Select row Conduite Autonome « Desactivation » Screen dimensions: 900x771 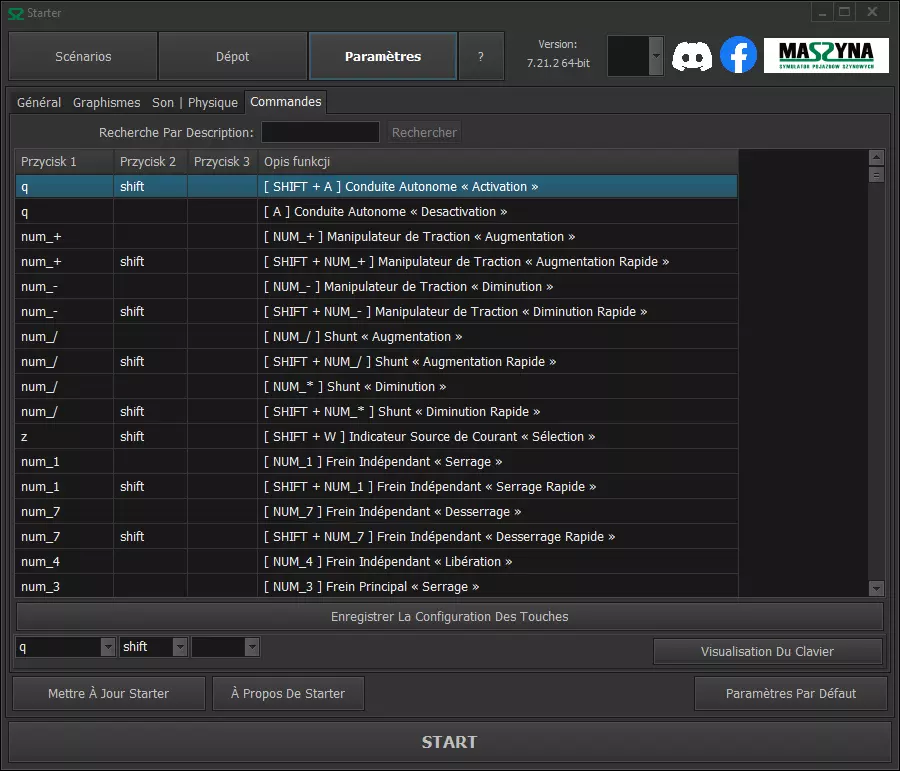(x=377, y=212)
